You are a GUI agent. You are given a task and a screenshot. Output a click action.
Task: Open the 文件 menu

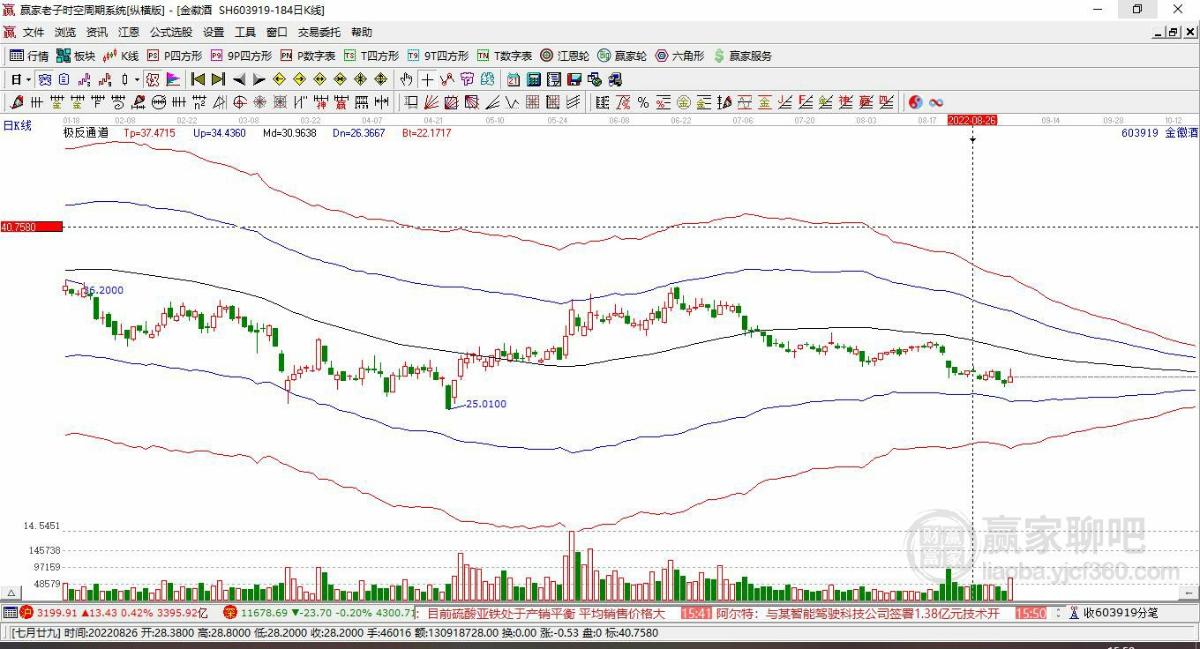33,32
